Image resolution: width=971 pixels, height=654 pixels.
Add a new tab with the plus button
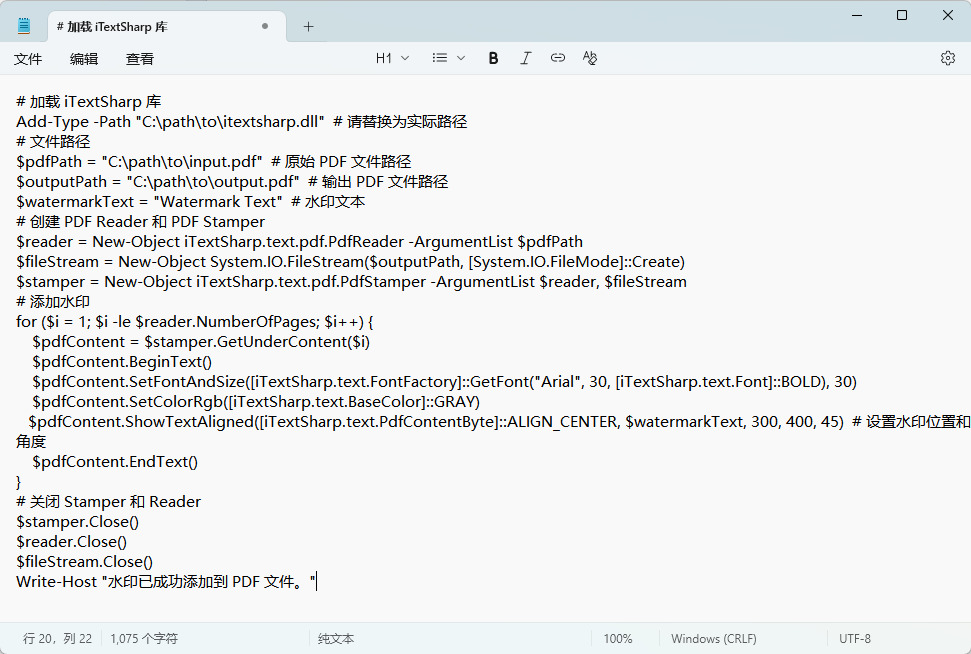[308, 27]
